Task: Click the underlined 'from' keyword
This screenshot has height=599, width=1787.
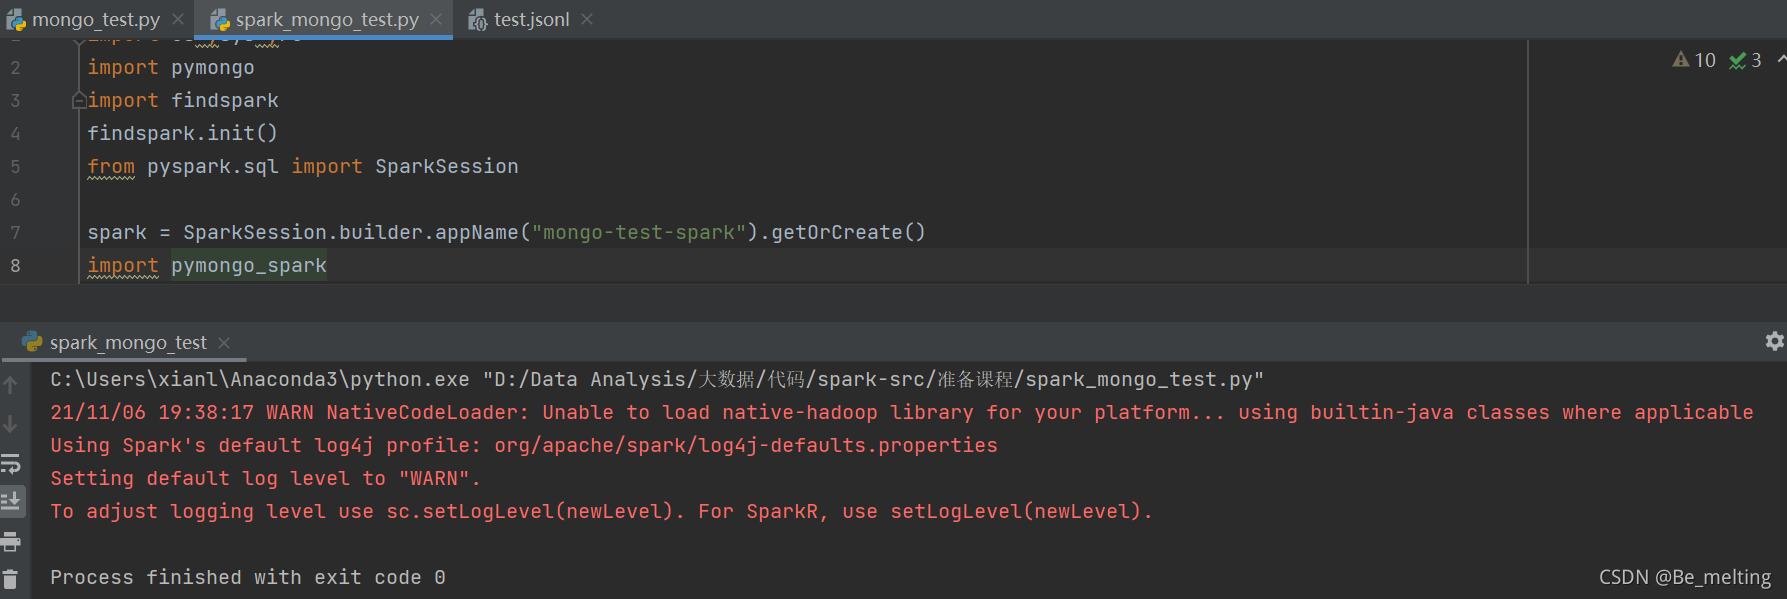Action: tap(111, 166)
